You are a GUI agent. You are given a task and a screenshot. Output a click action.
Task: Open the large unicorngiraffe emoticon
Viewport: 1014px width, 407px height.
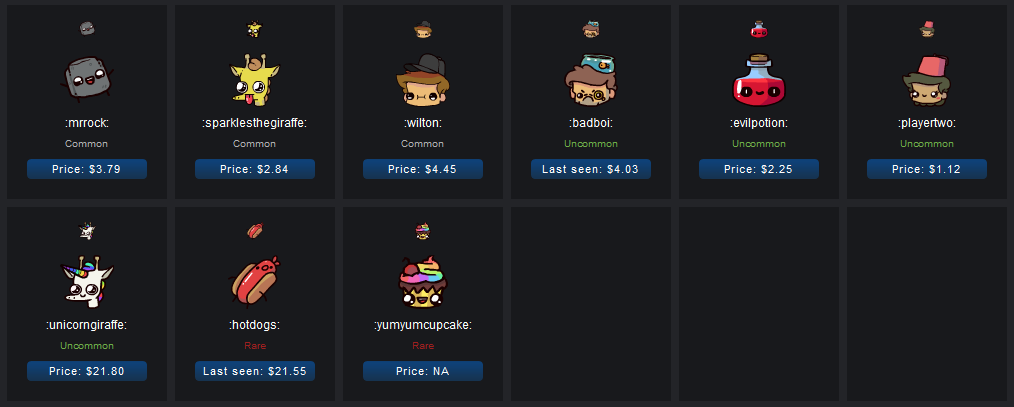pos(87,281)
